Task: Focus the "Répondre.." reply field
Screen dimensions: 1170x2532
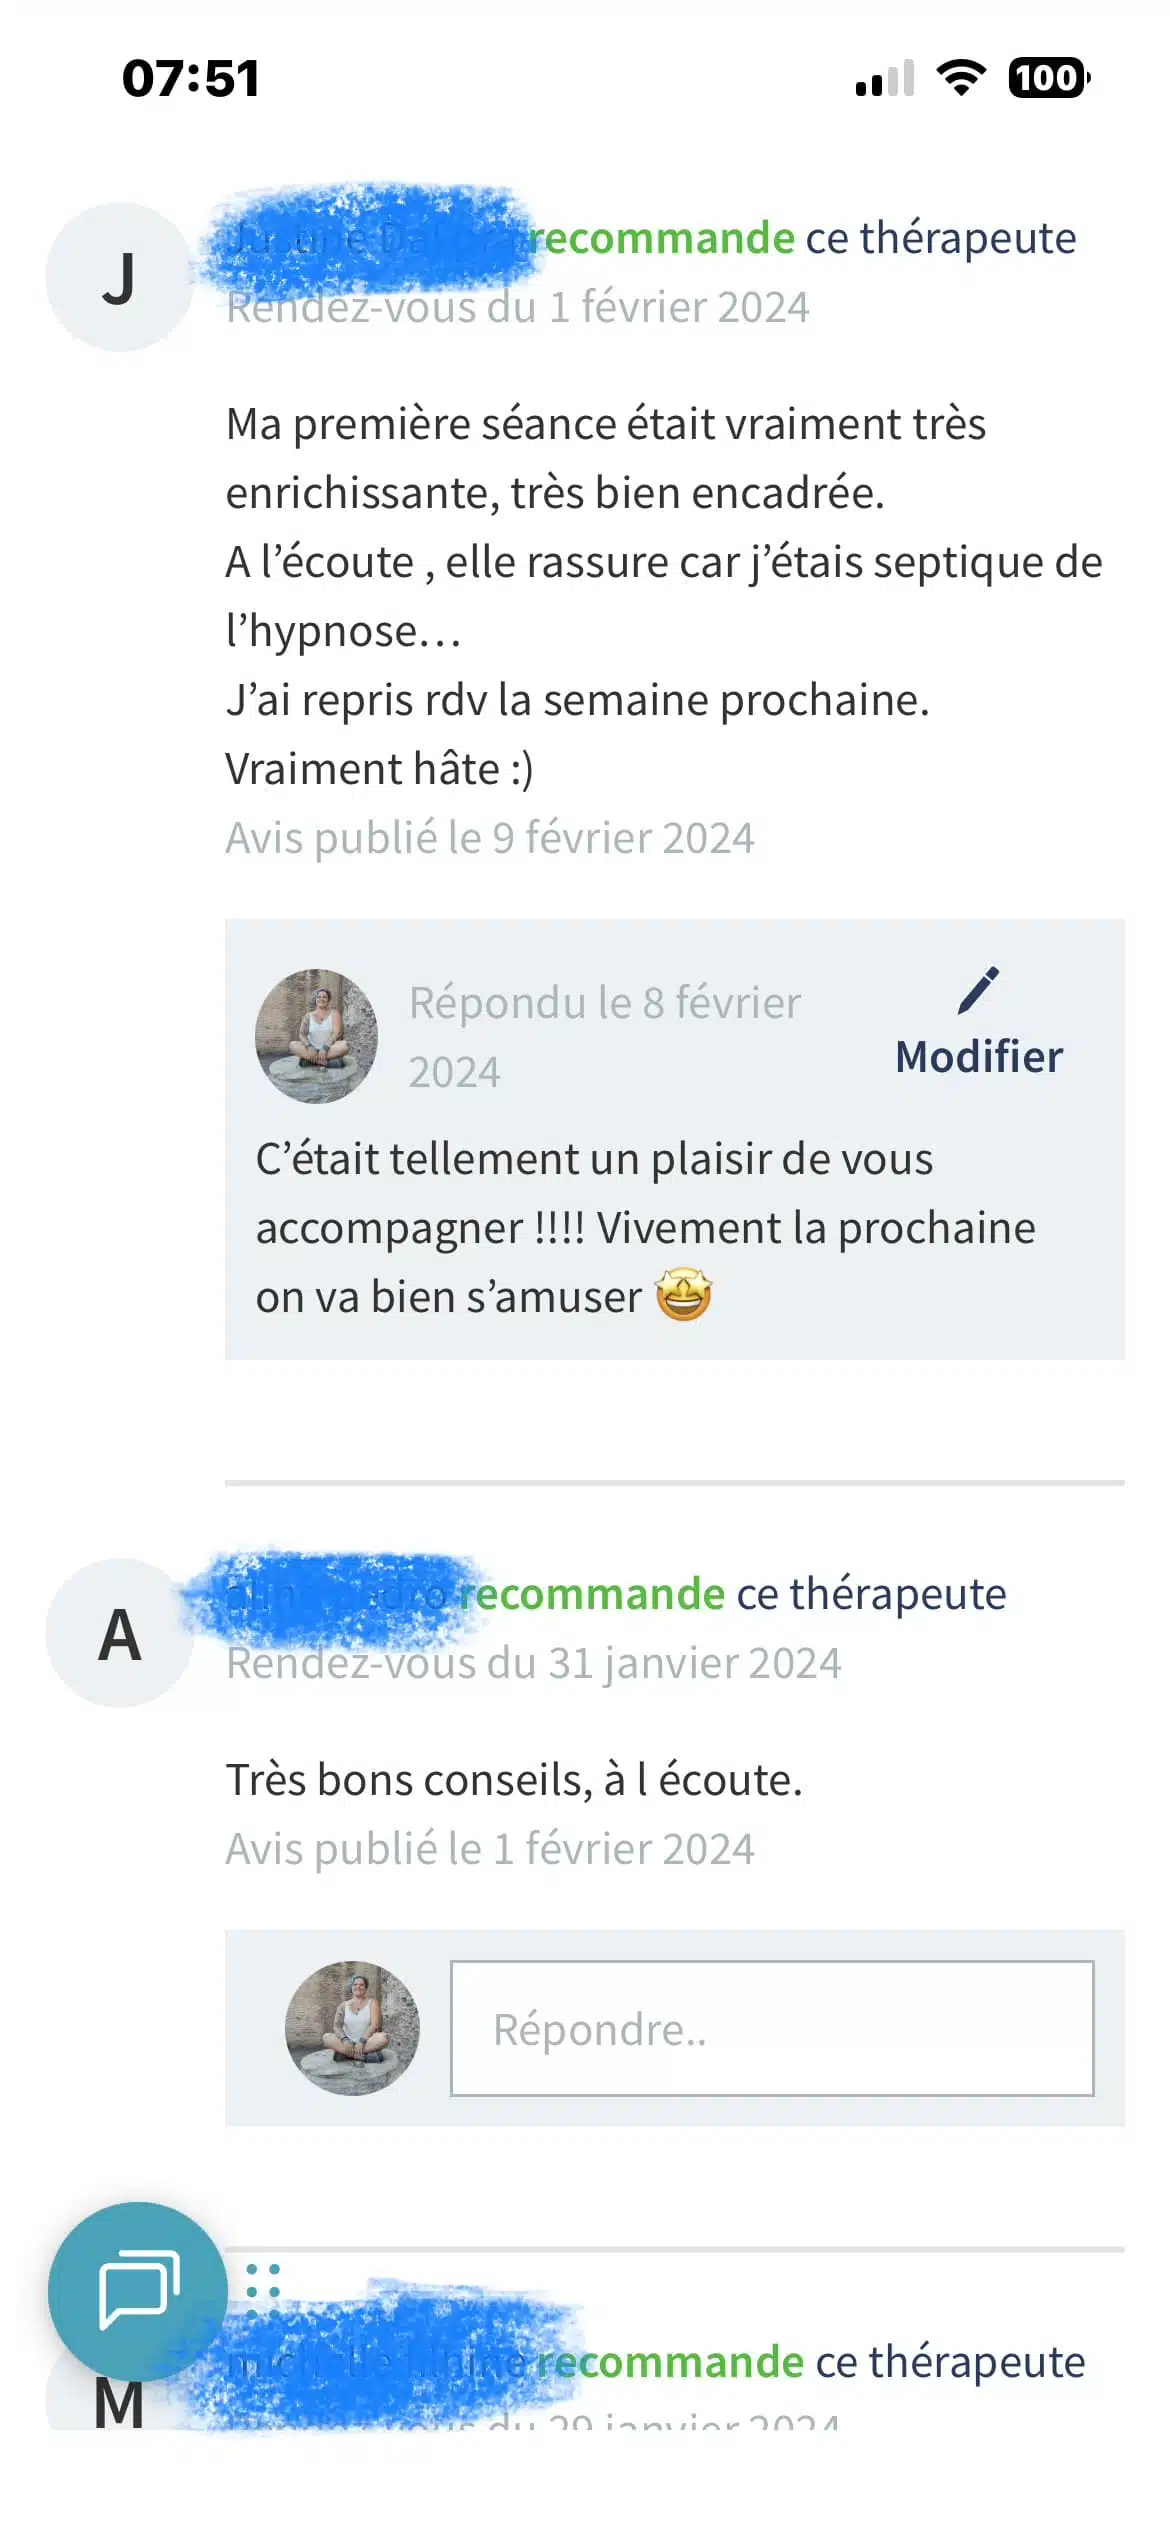Action: pyautogui.click(x=772, y=2029)
